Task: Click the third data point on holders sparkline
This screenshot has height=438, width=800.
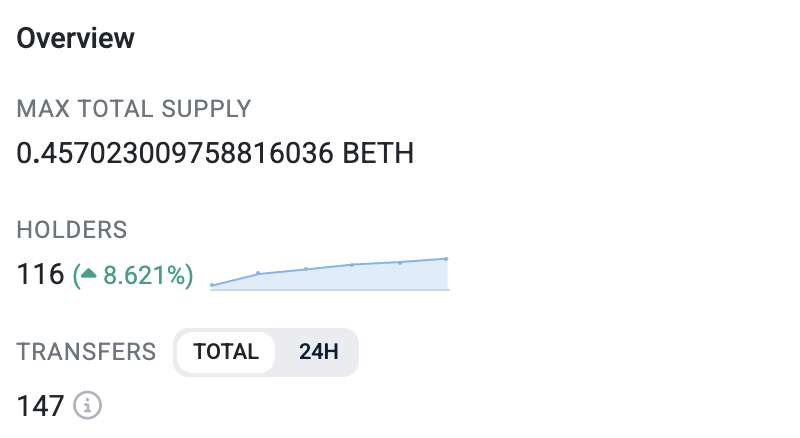Action: [306, 269]
